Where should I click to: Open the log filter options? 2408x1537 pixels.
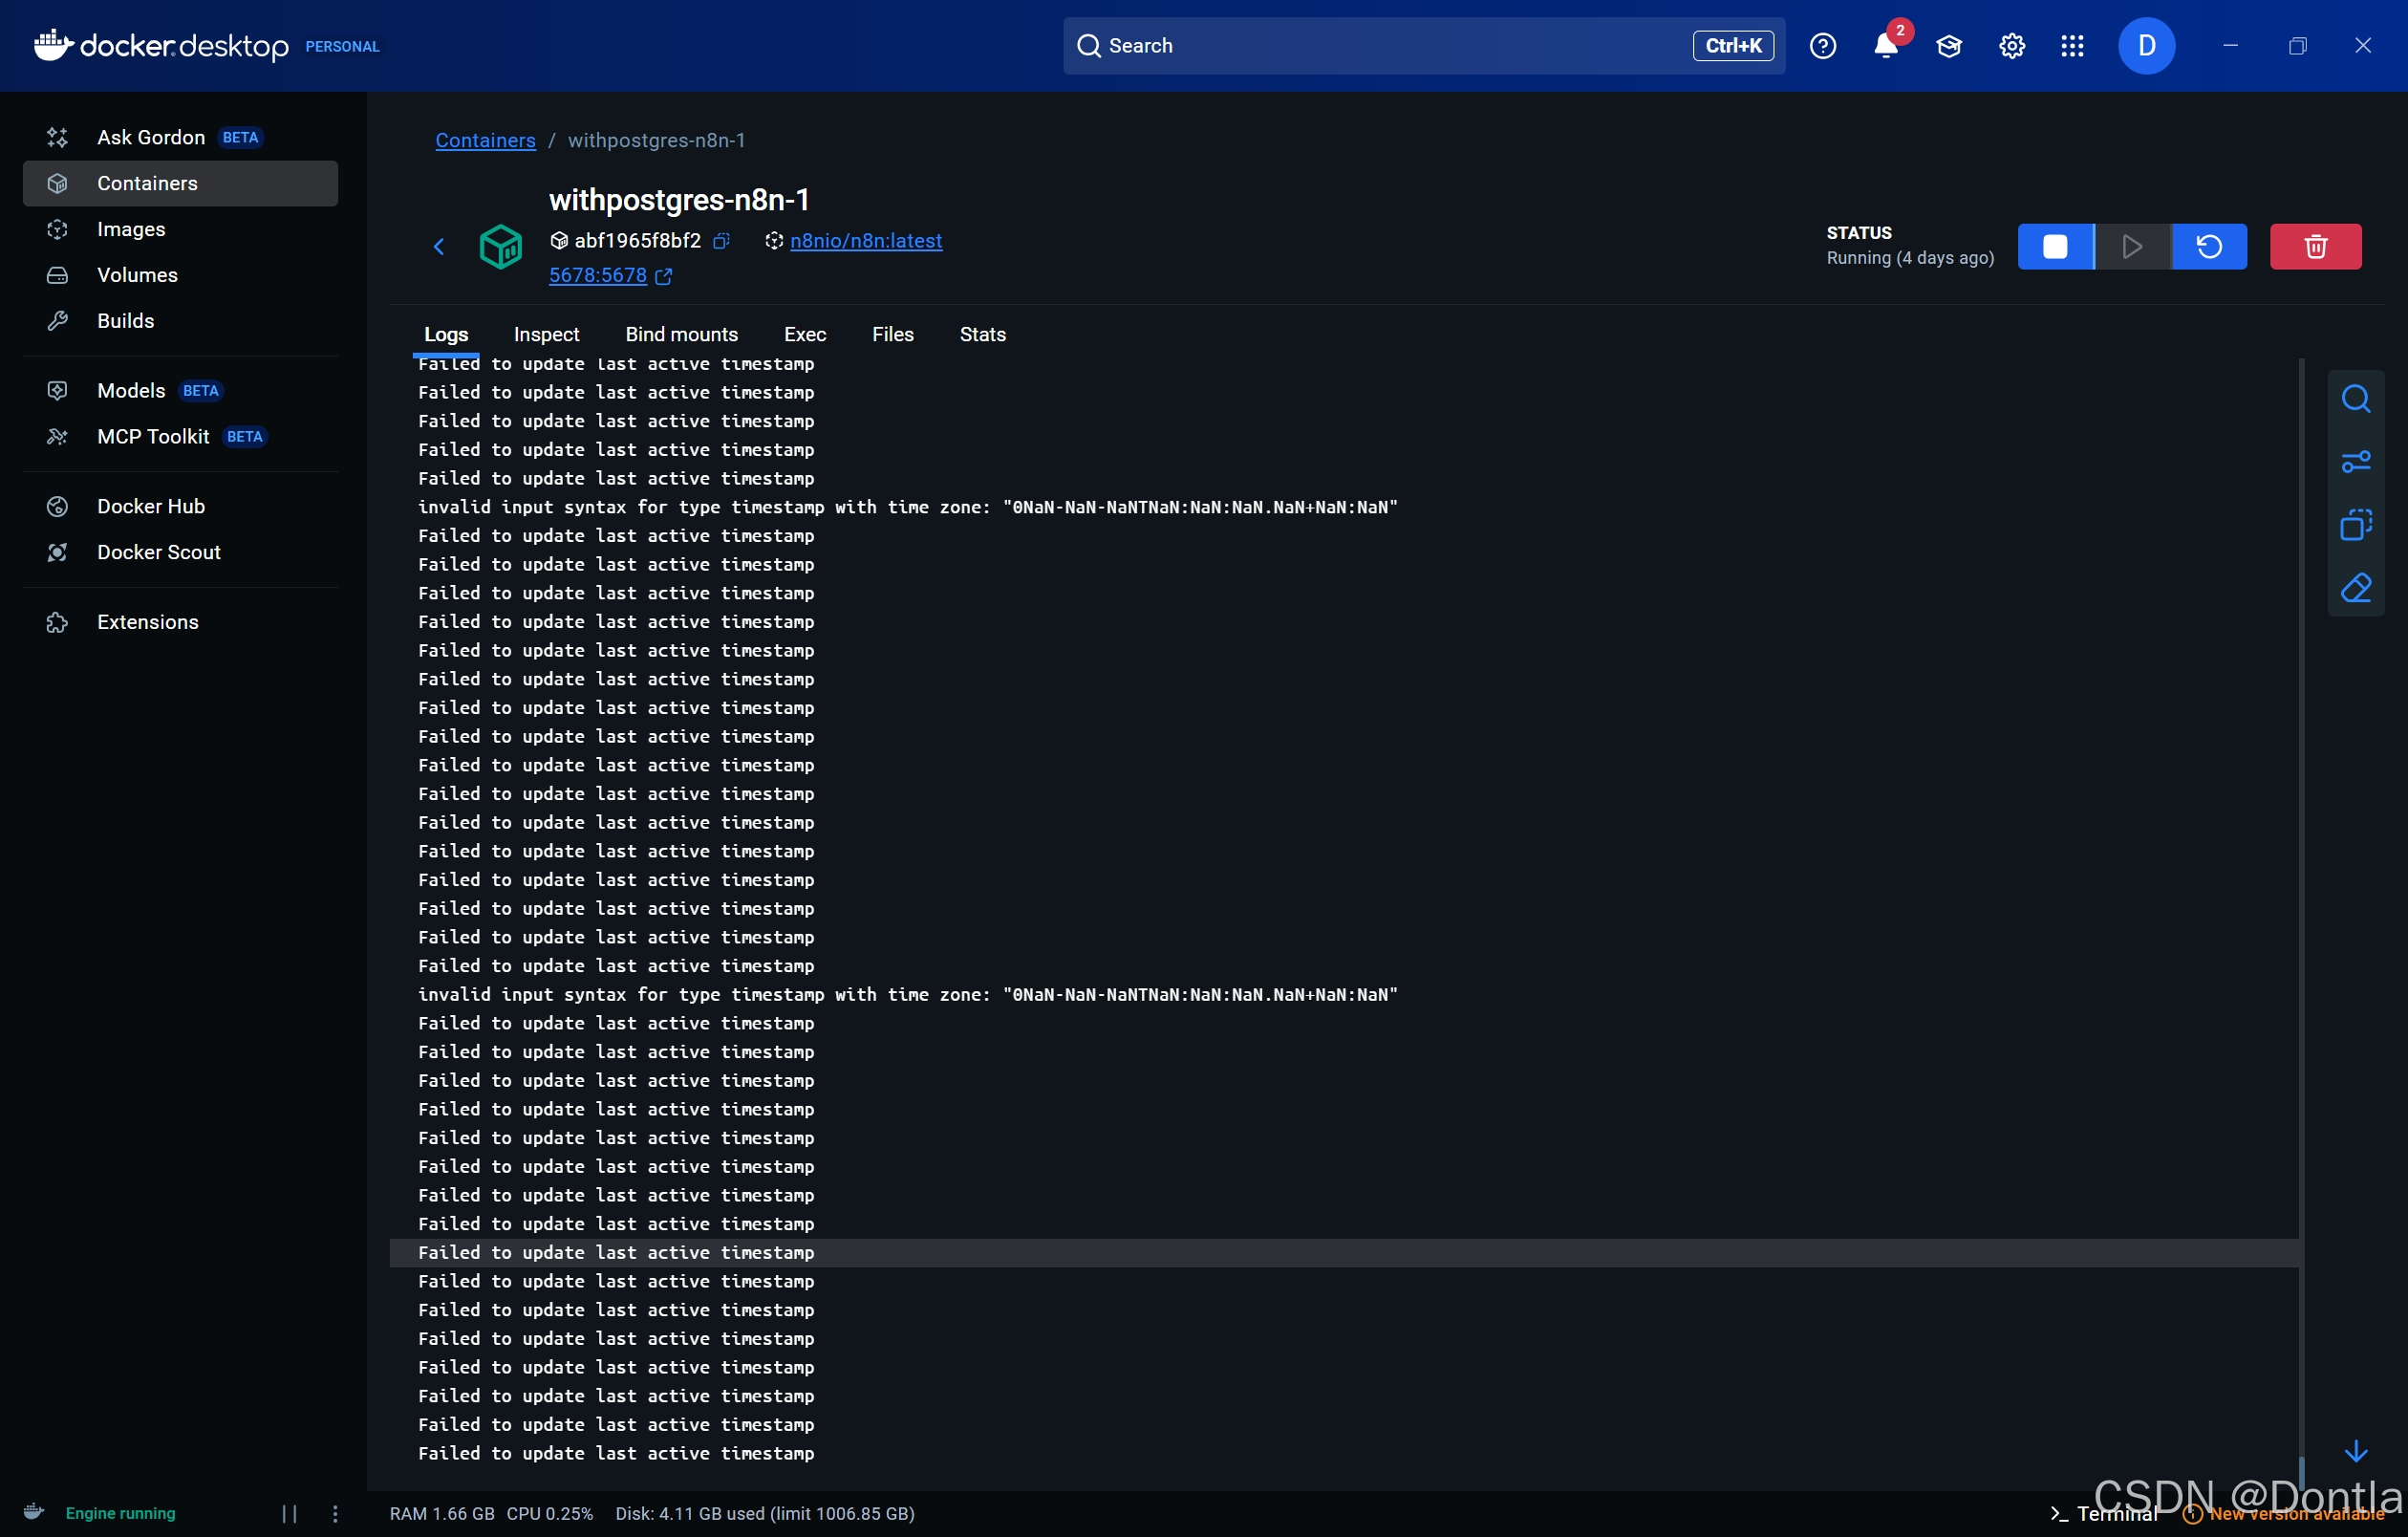pos(2357,461)
